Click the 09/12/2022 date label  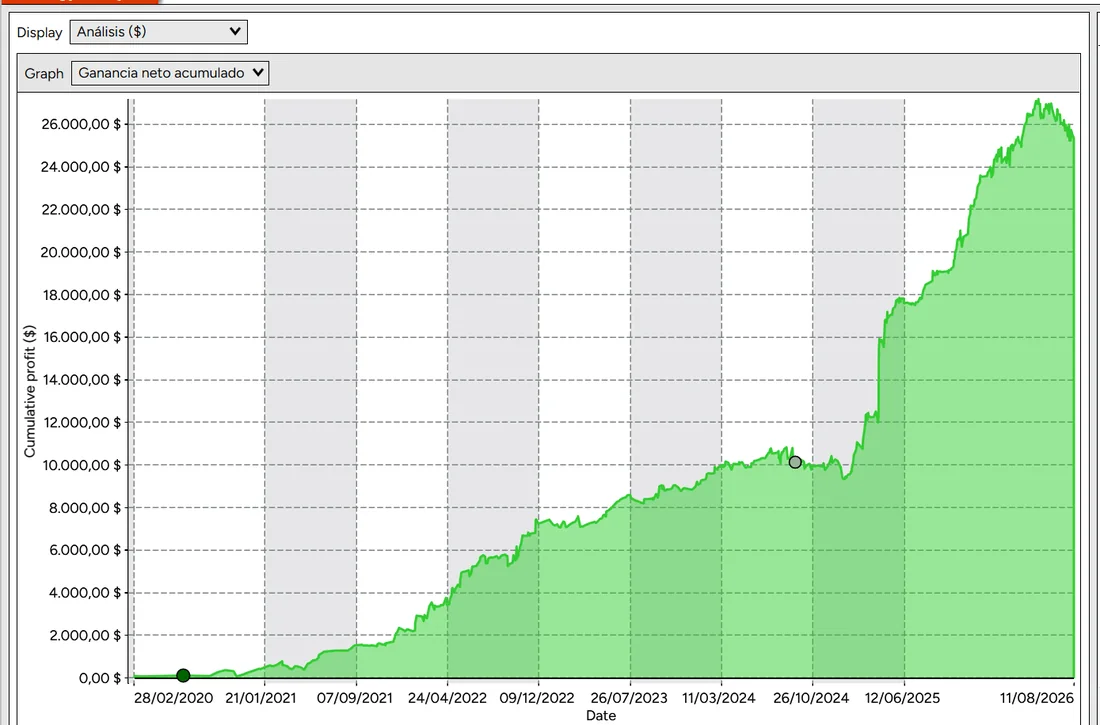pos(537,698)
